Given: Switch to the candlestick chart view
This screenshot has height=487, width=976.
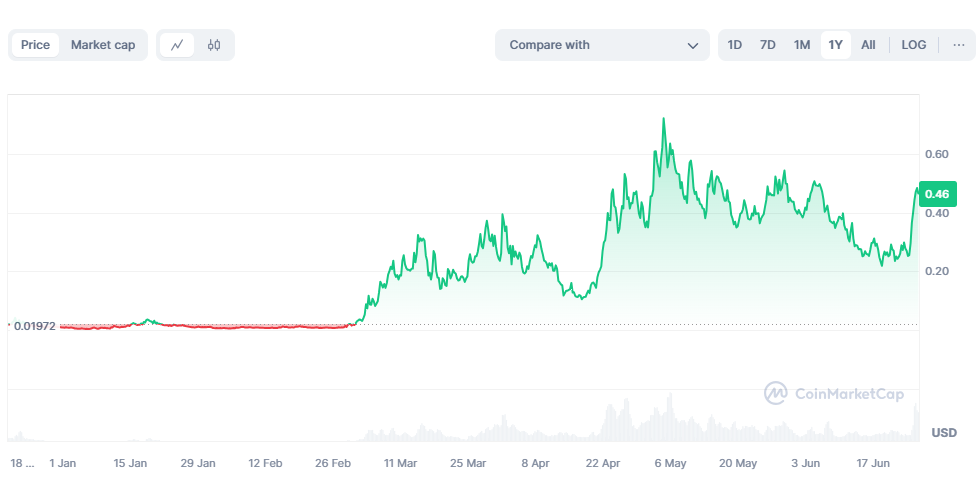Looking at the screenshot, I should pyautogui.click(x=214, y=45).
